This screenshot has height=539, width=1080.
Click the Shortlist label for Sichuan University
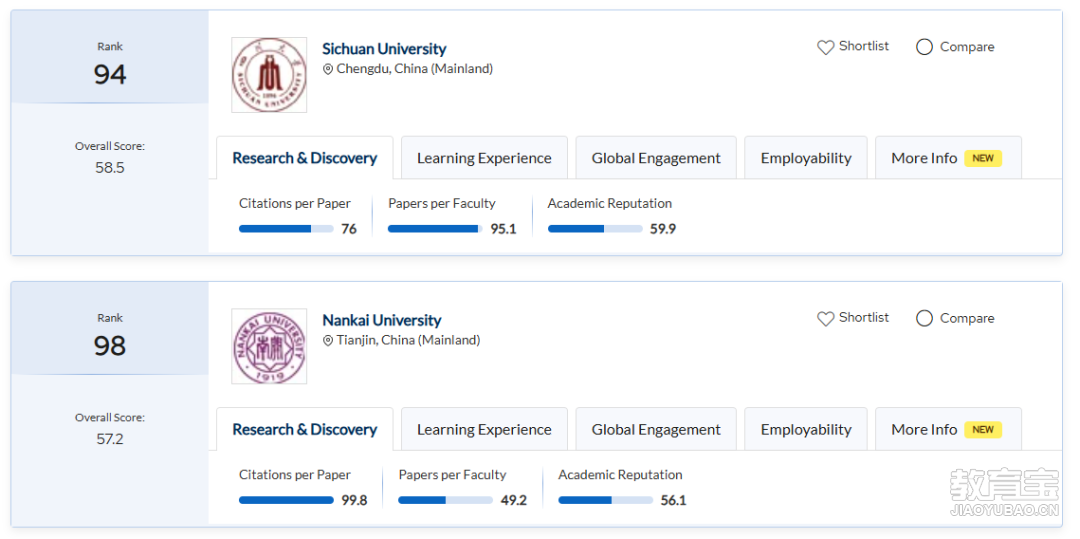tap(864, 46)
